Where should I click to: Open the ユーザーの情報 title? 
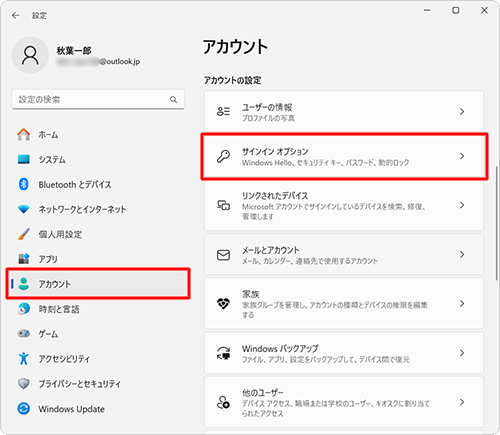tap(267, 107)
